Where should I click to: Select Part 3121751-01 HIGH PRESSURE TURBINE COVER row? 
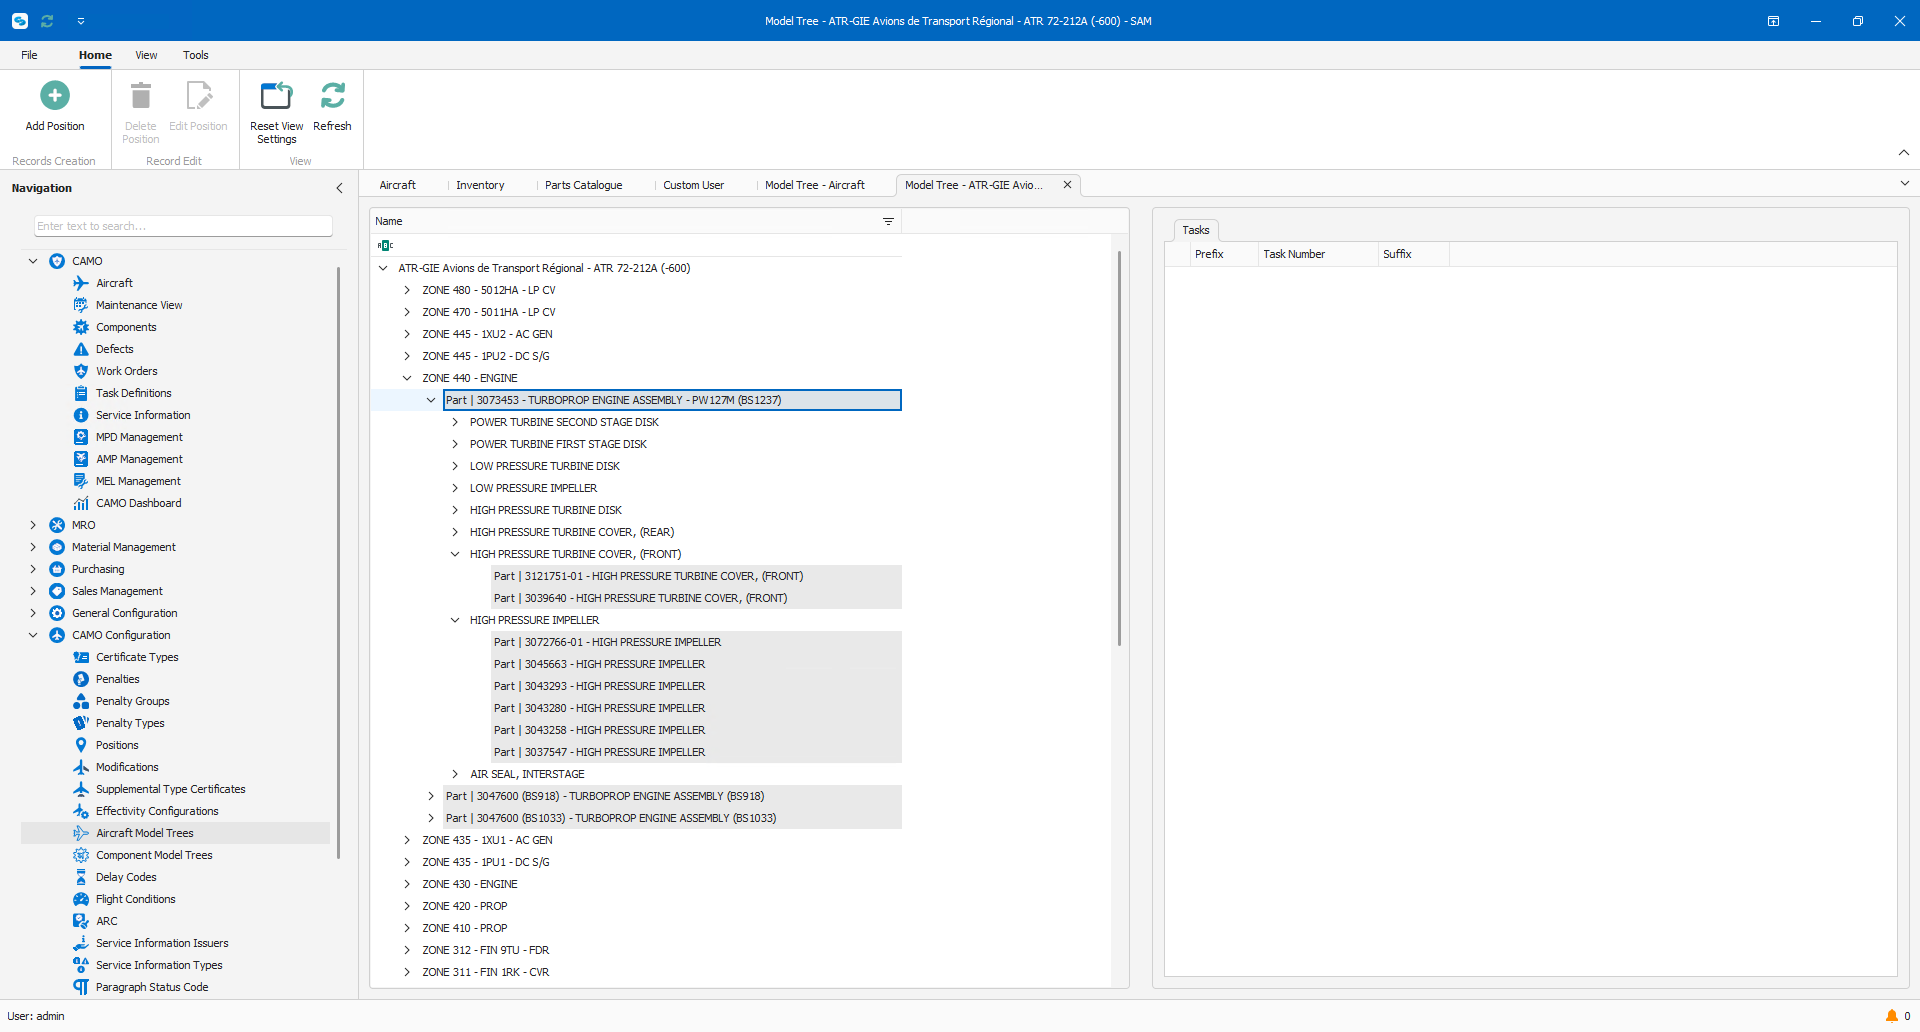pyautogui.click(x=695, y=576)
